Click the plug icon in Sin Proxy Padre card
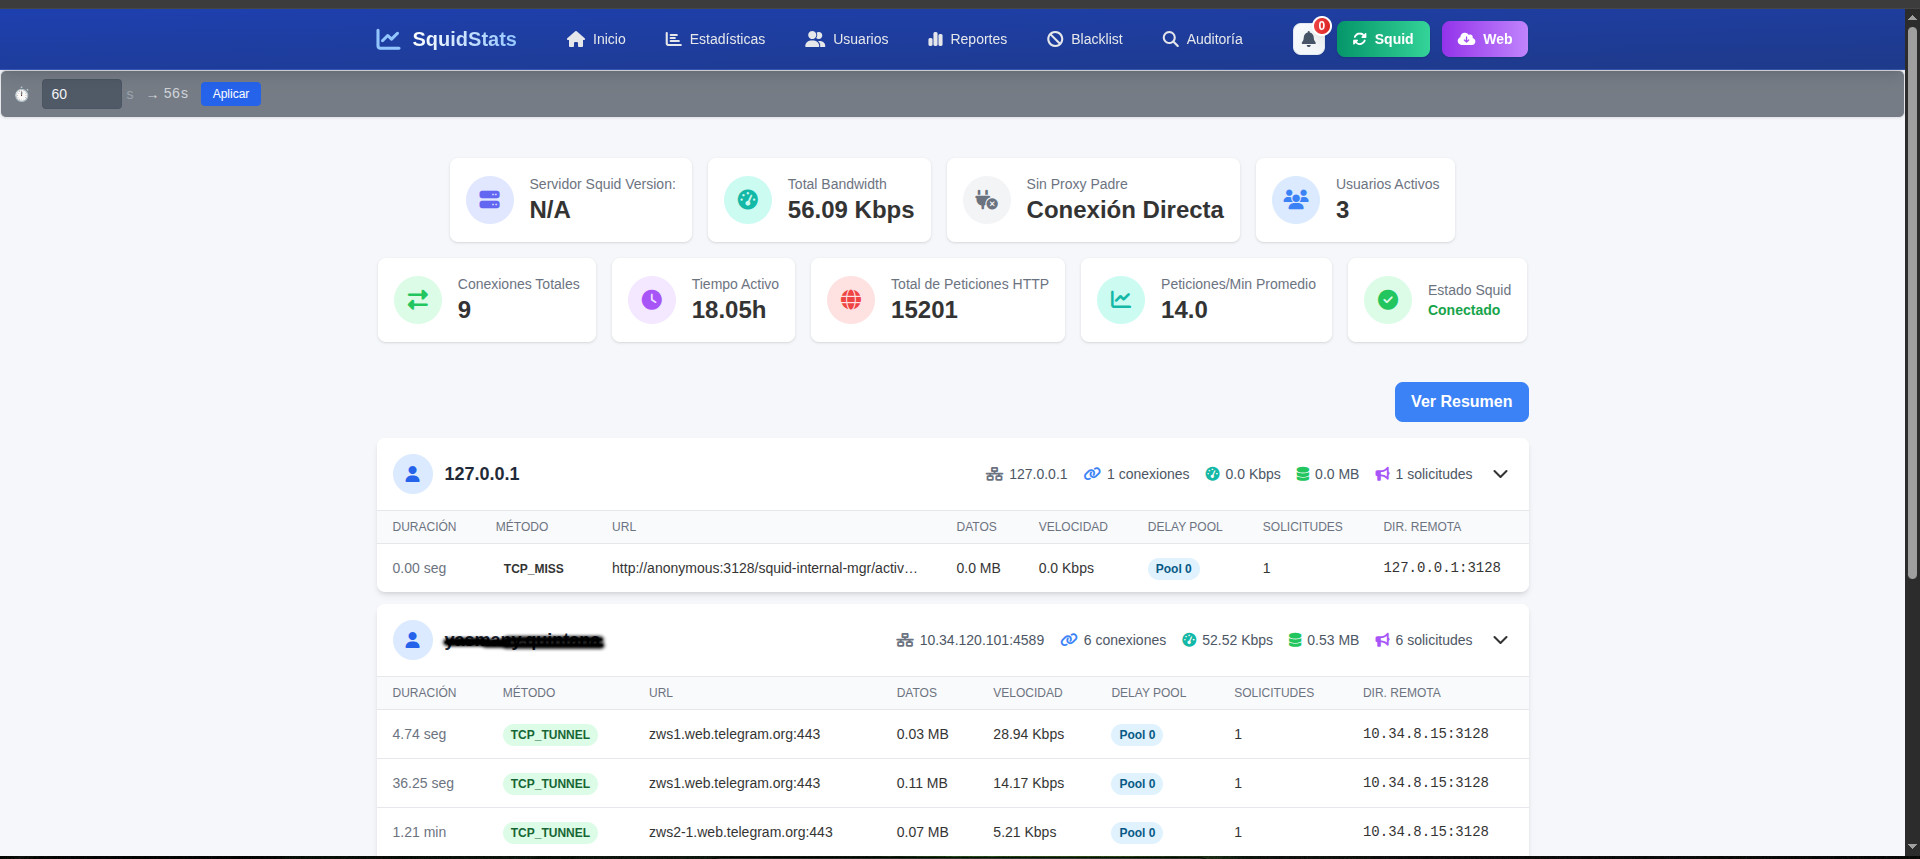This screenshot has height=859, width=1920. pyautogui.click(x=986, y=200)
